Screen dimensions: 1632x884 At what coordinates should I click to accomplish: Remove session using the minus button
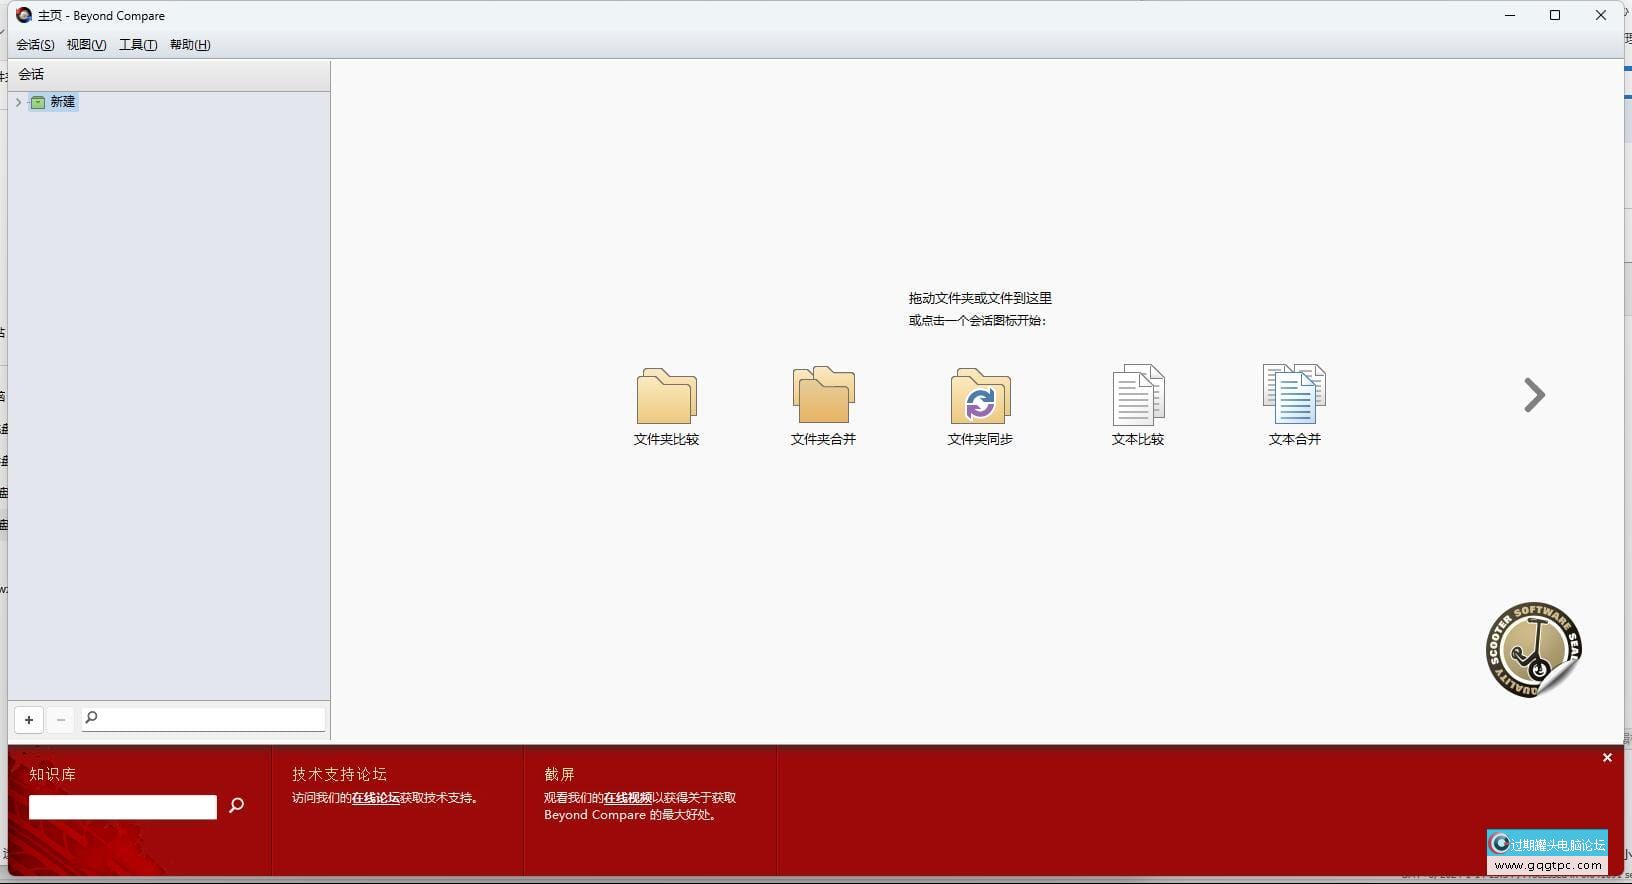pos(61,719)
